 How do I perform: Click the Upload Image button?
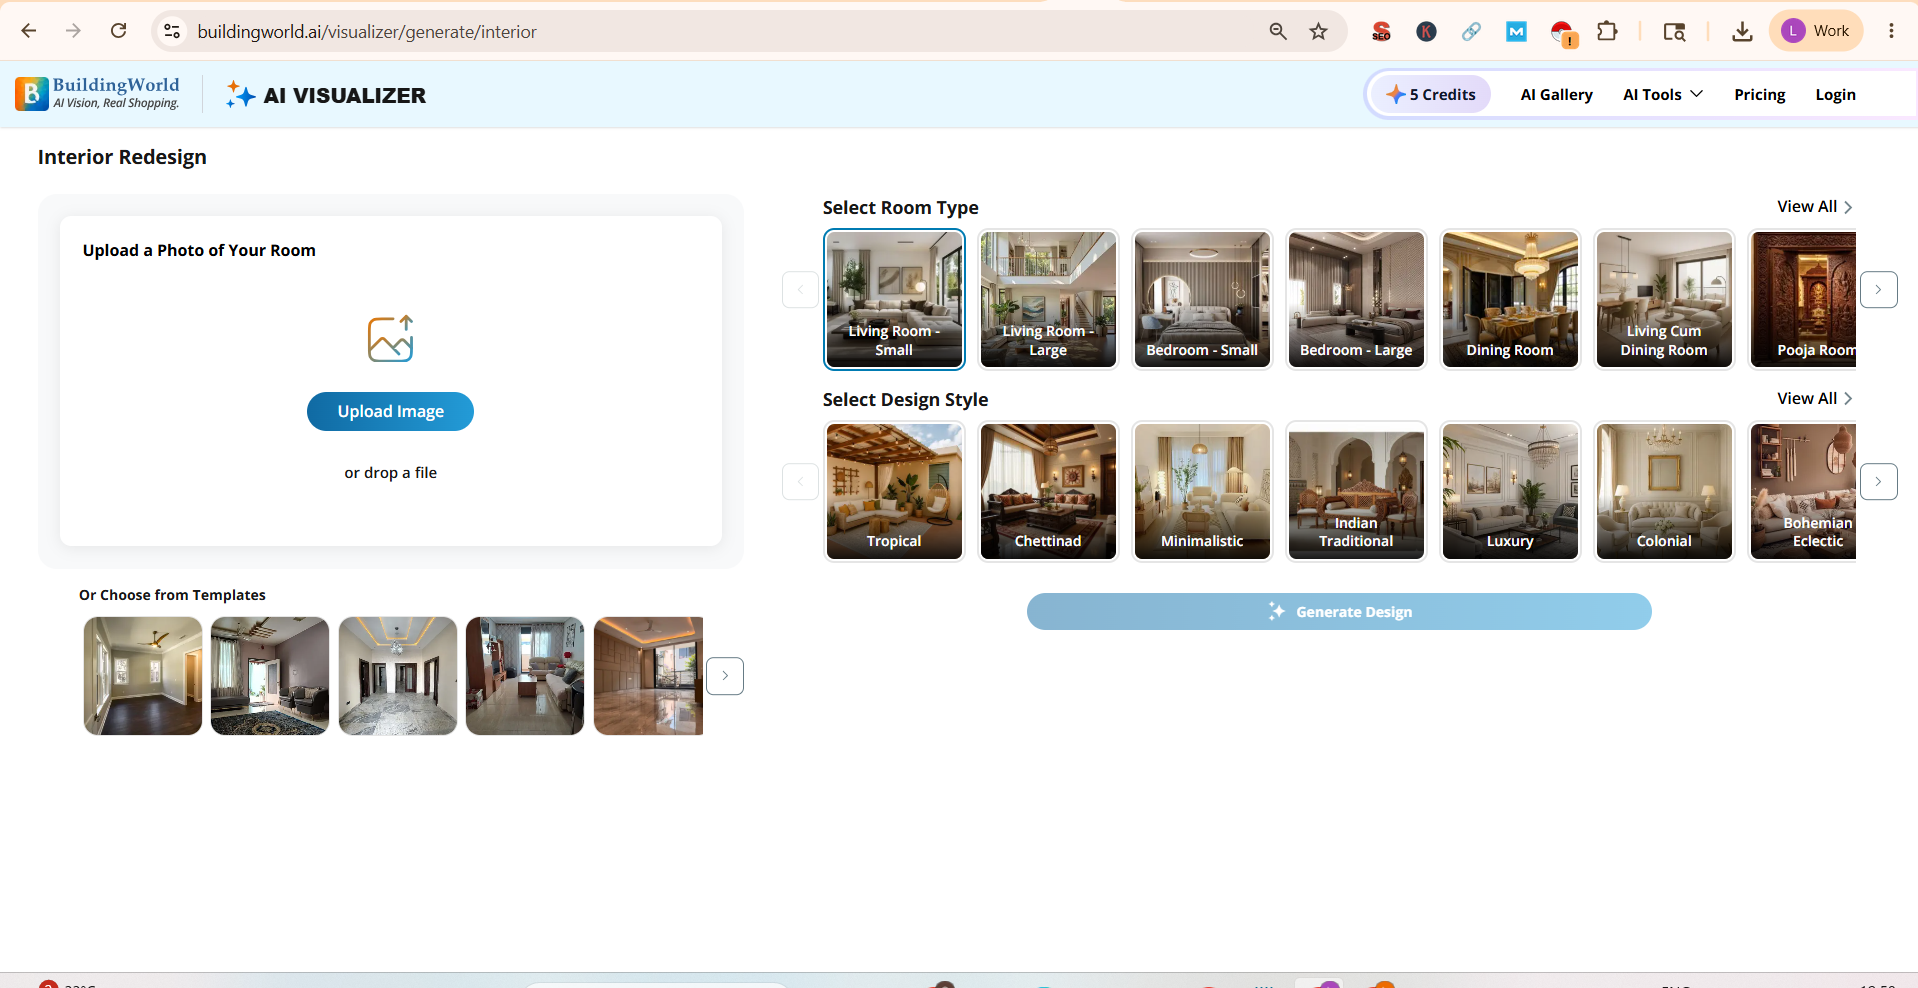click(390, 411)
